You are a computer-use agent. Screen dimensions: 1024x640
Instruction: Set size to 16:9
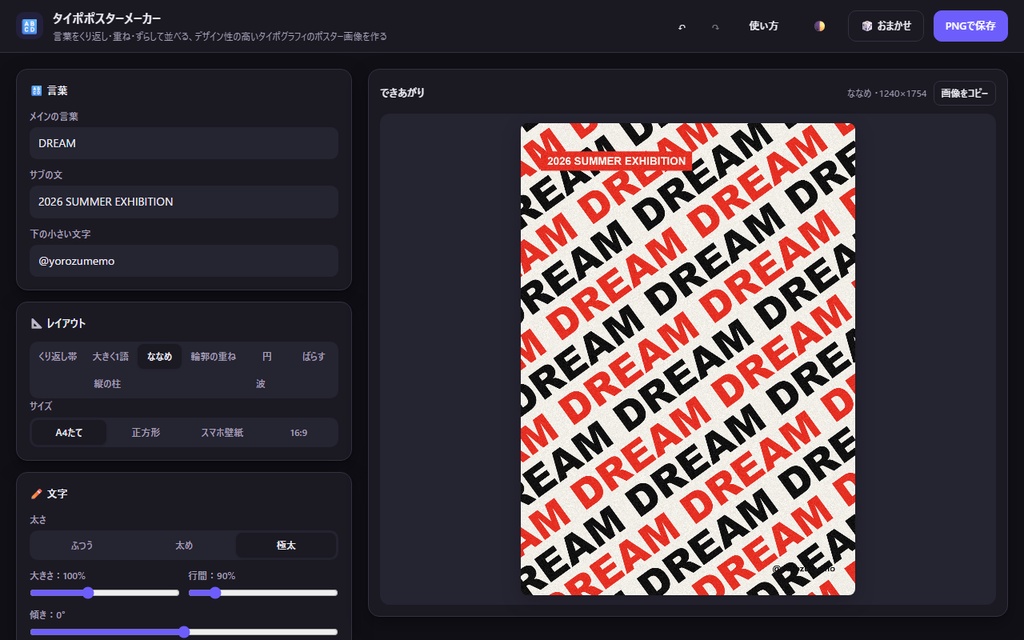coord(298,432)
